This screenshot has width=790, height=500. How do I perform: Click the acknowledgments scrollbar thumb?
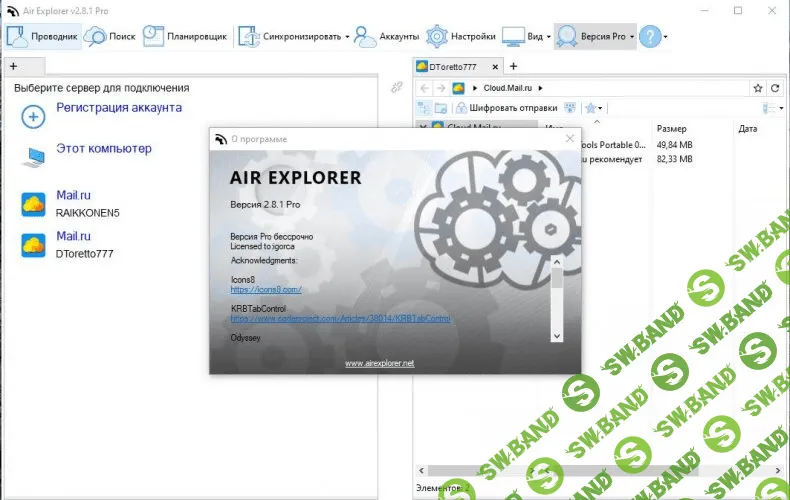tap(557, 278)
